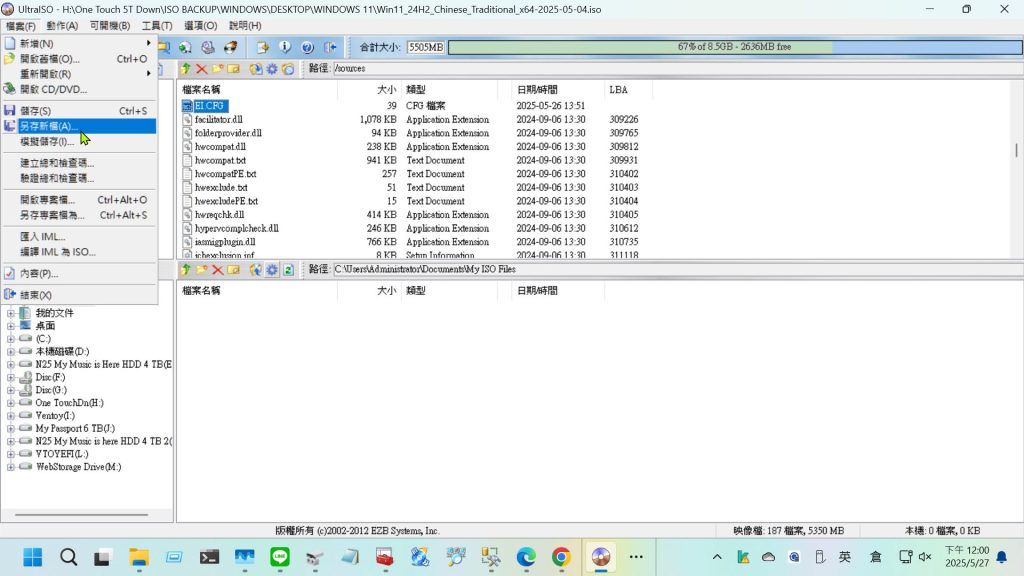Click the blue help question mark icon in the main toolbar

click(x=307, y=47)
